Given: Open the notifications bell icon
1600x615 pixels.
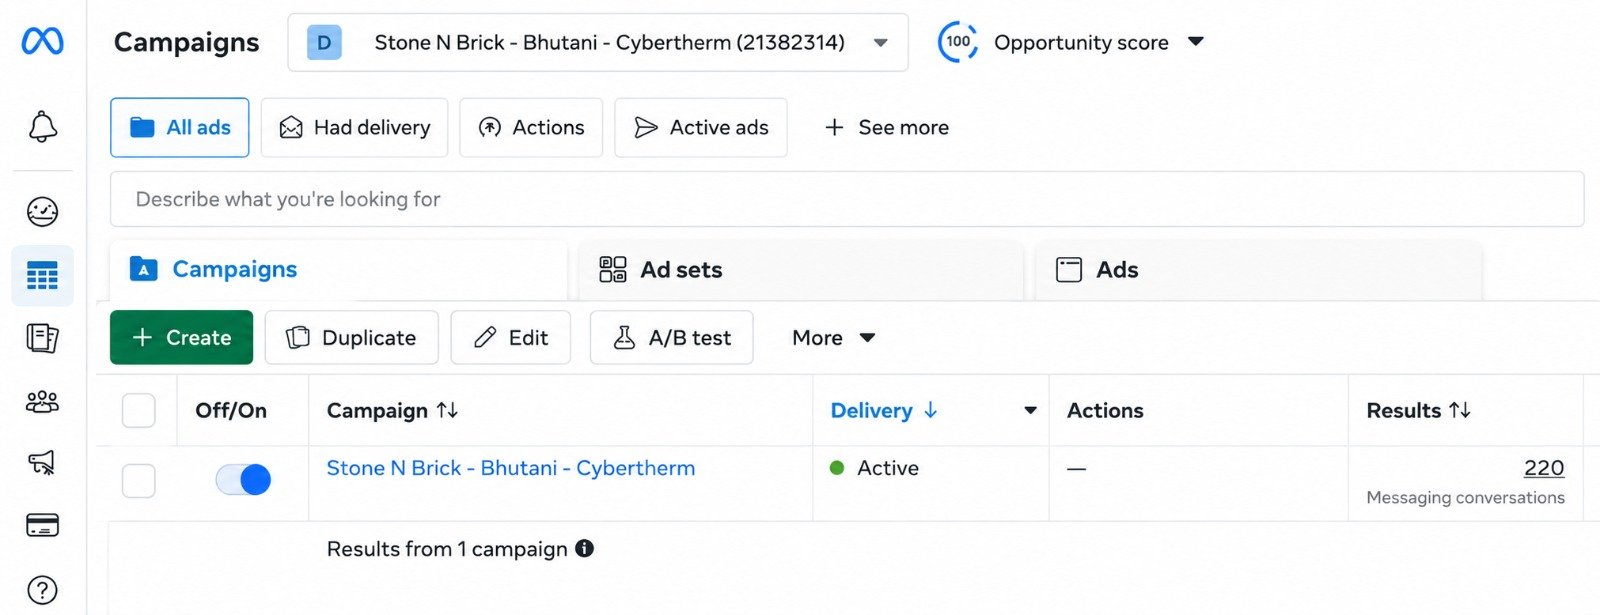Looking at the screenshot, I should pos(42,127).
